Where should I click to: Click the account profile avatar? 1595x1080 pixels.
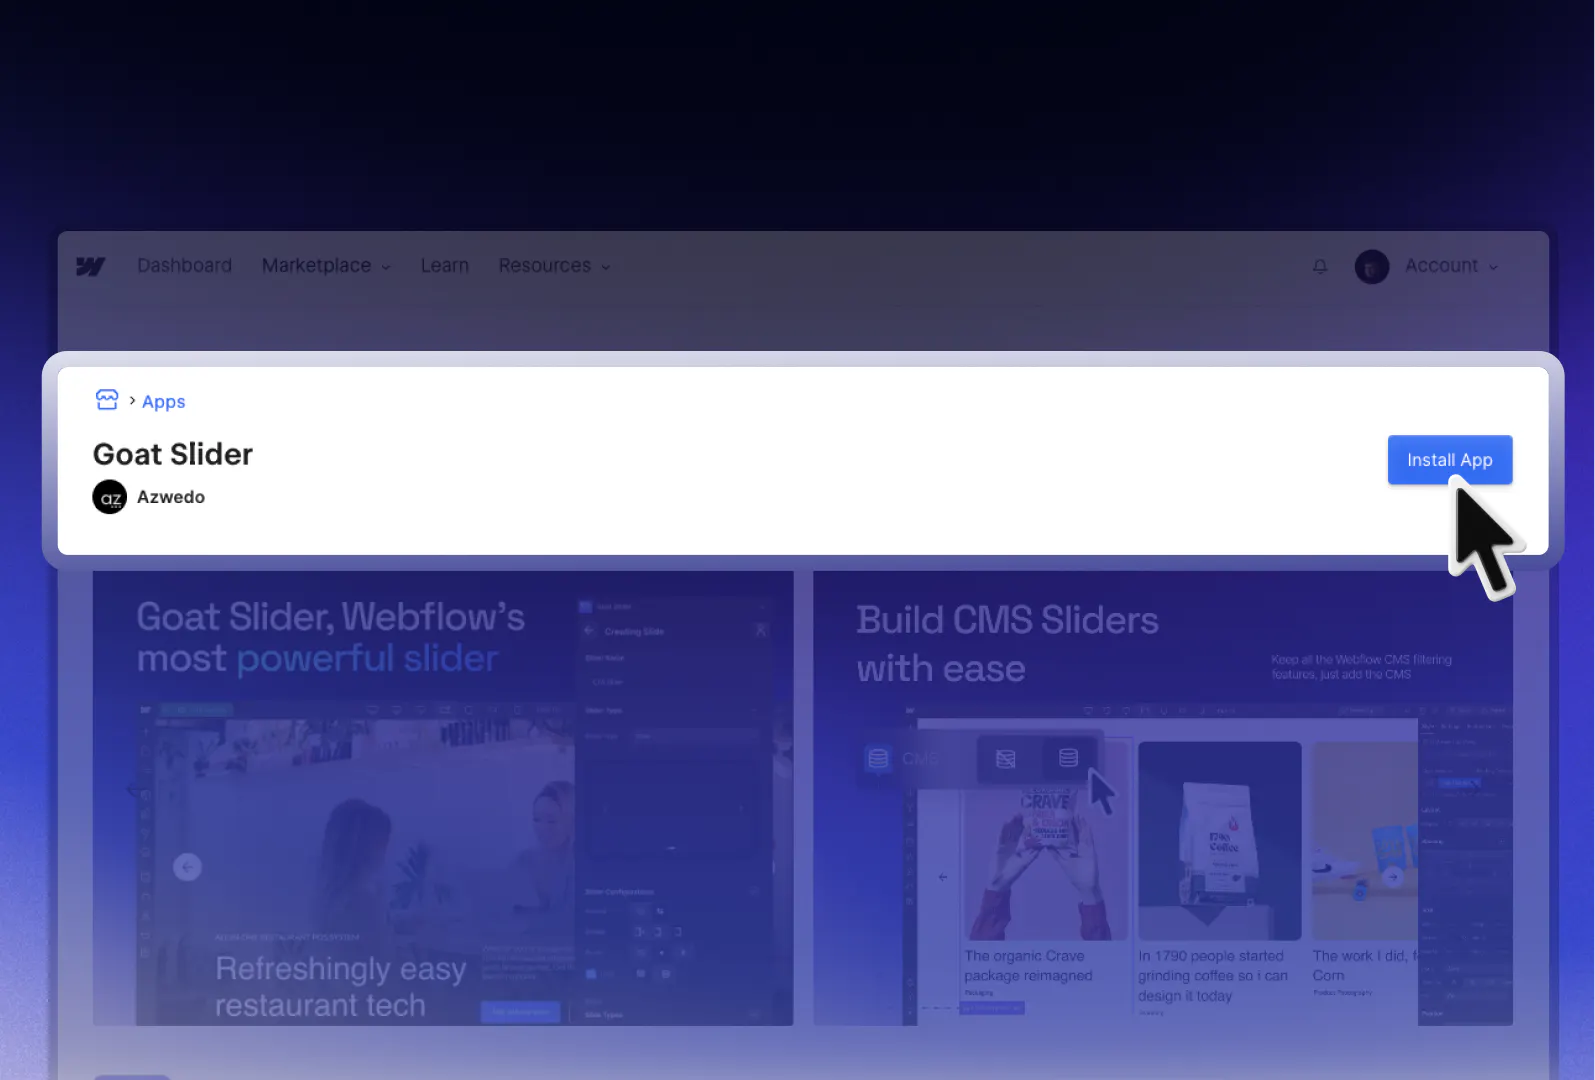(x=1372, y=267)
